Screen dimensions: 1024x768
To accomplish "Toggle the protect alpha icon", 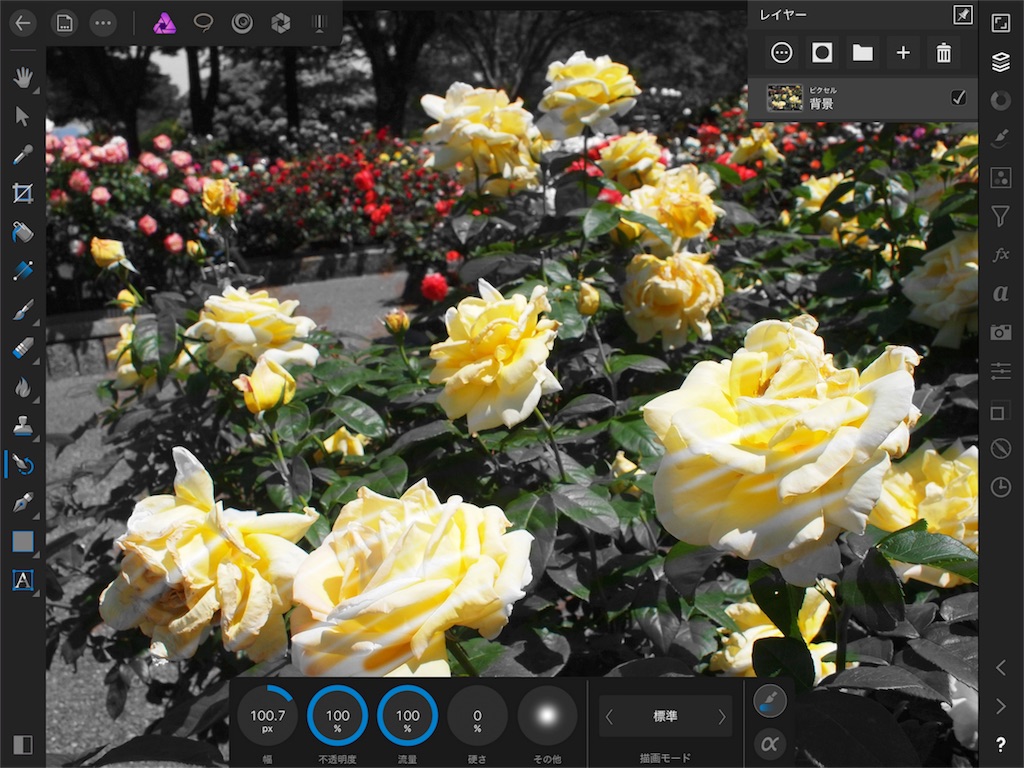I will [769, 743].
